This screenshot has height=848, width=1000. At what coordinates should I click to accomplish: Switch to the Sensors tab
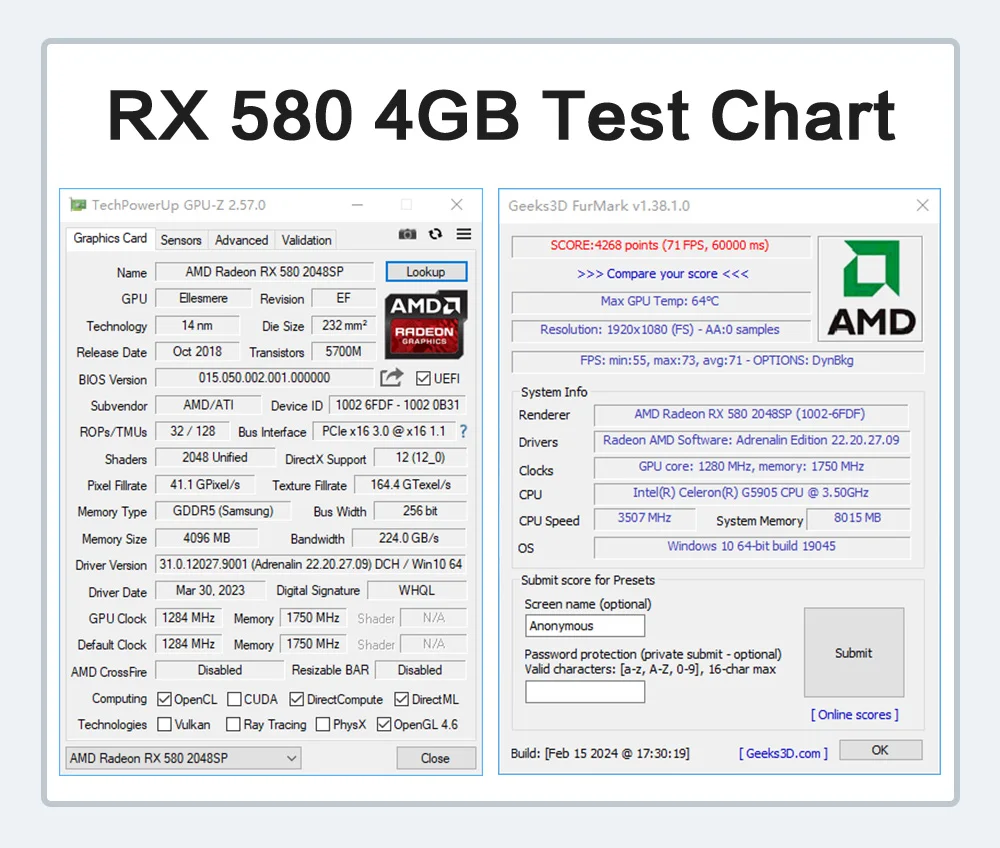pos(181,240)
